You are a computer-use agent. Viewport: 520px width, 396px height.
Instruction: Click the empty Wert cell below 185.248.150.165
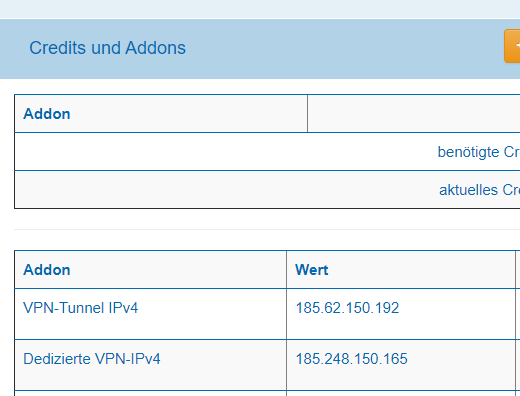(x=401, y=394)
